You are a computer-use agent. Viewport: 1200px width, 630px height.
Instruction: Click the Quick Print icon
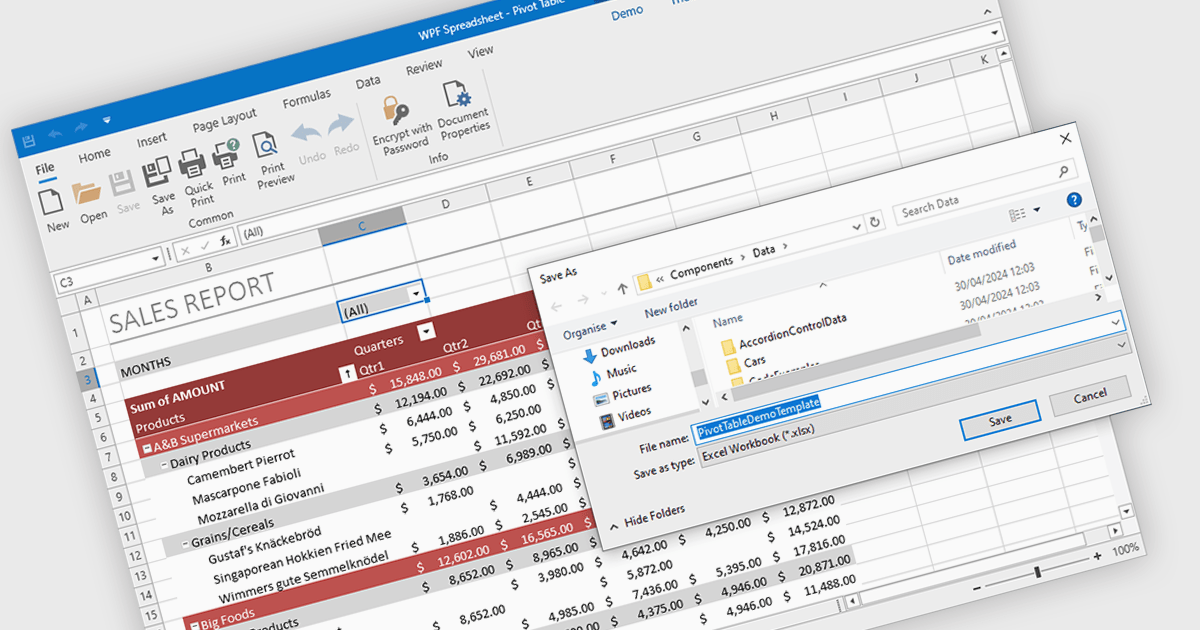[193, 163]
